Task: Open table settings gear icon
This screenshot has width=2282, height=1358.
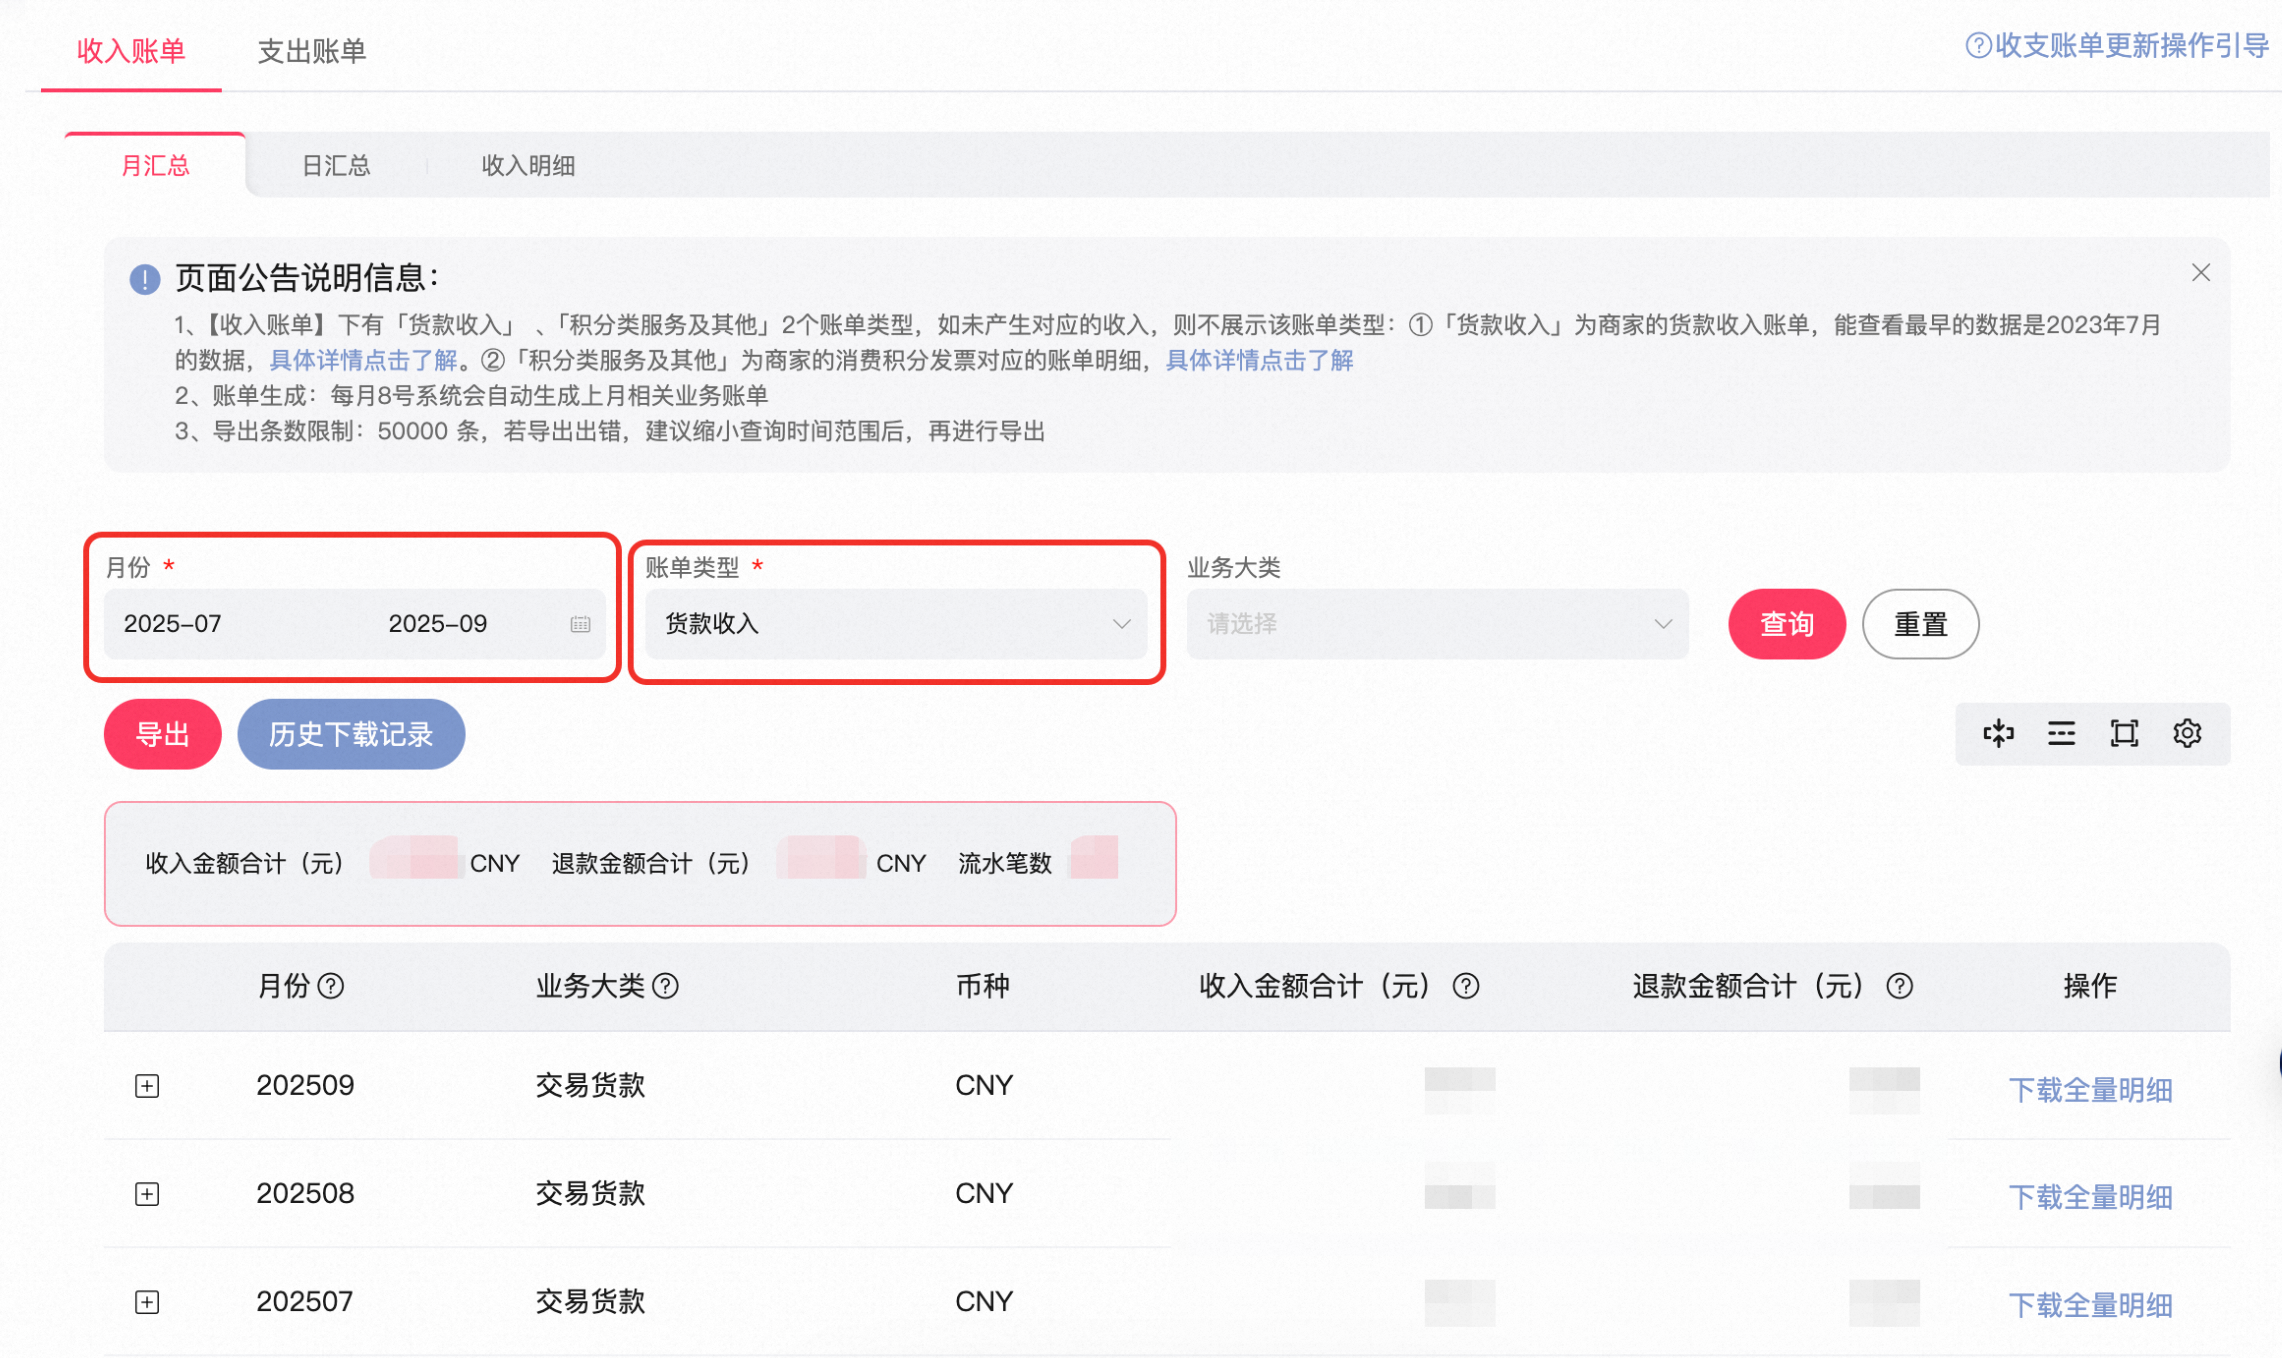Action: tap(2187, 733)
